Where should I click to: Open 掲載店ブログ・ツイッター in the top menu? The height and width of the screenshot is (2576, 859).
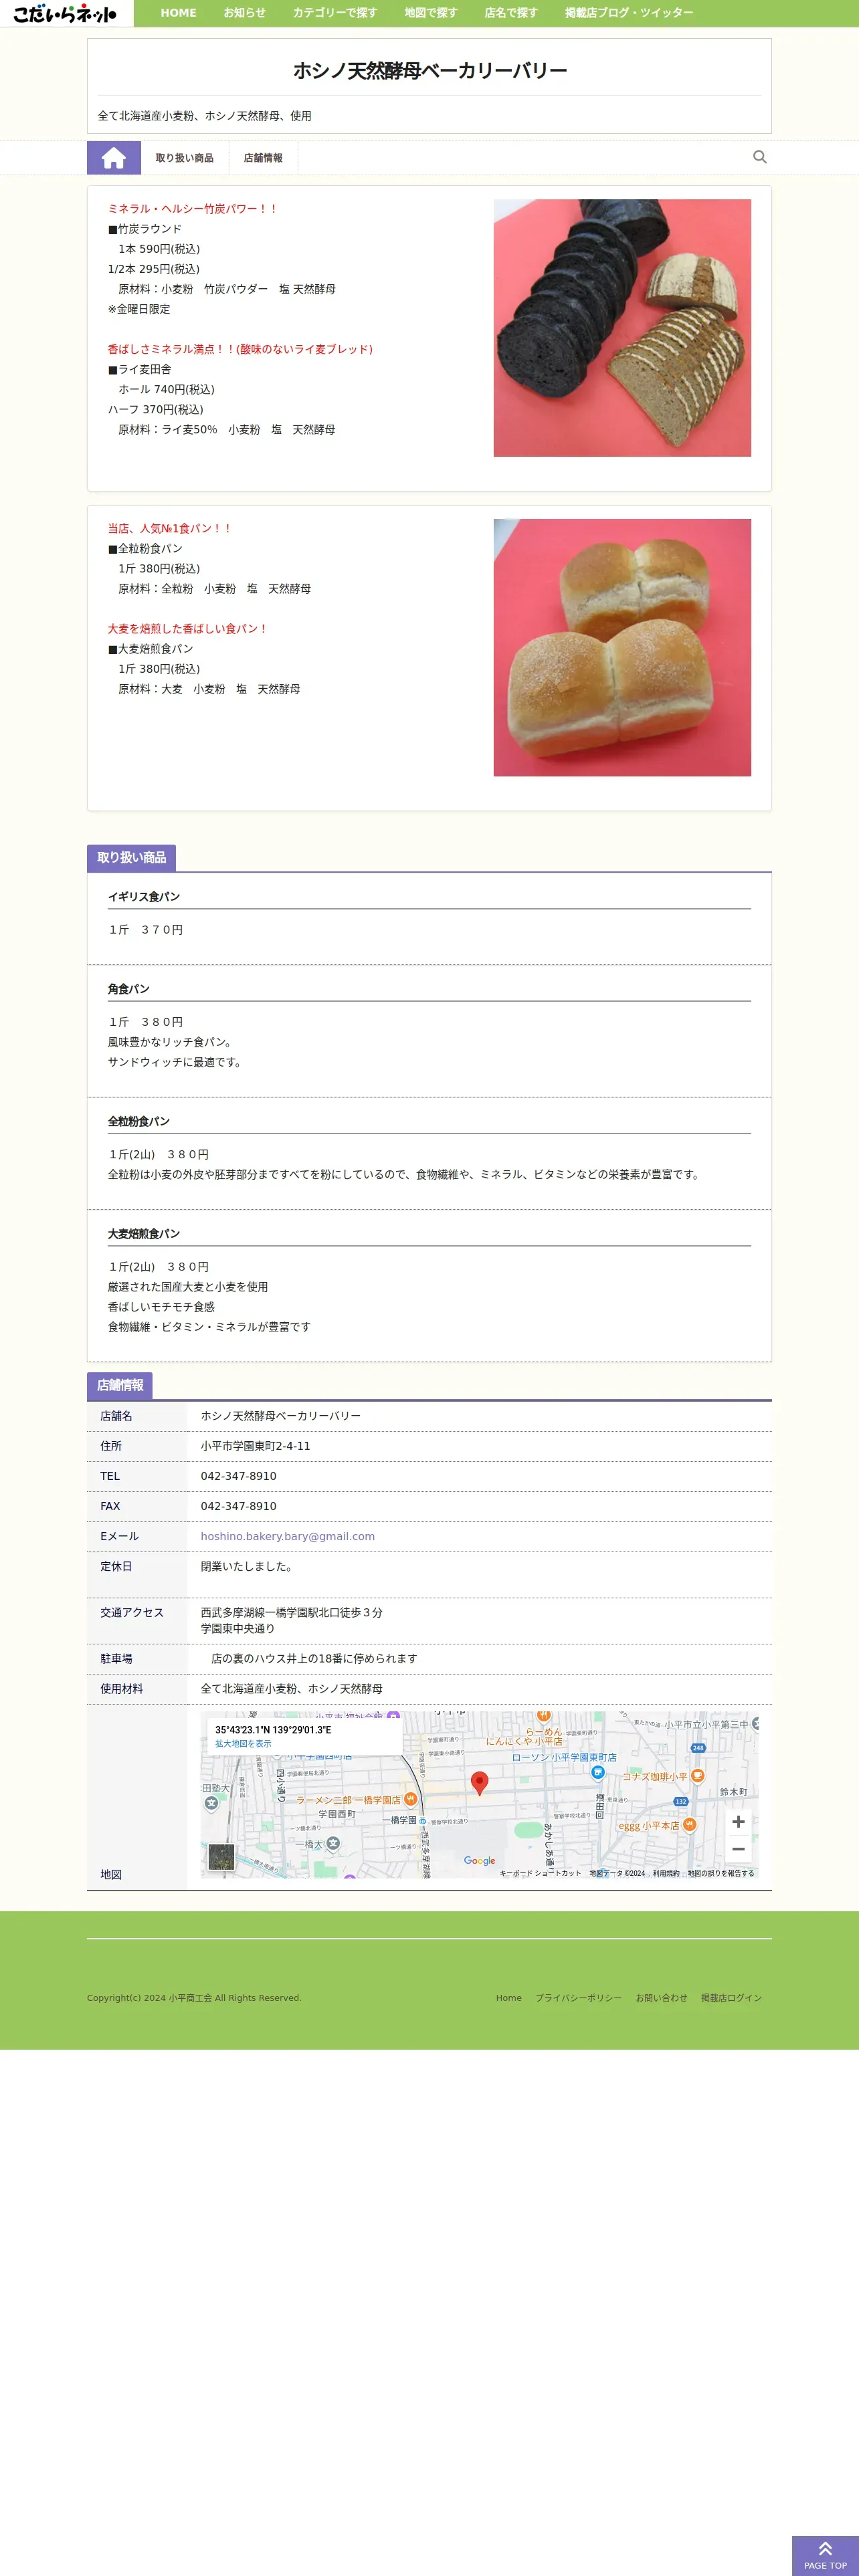pos(629,13)
